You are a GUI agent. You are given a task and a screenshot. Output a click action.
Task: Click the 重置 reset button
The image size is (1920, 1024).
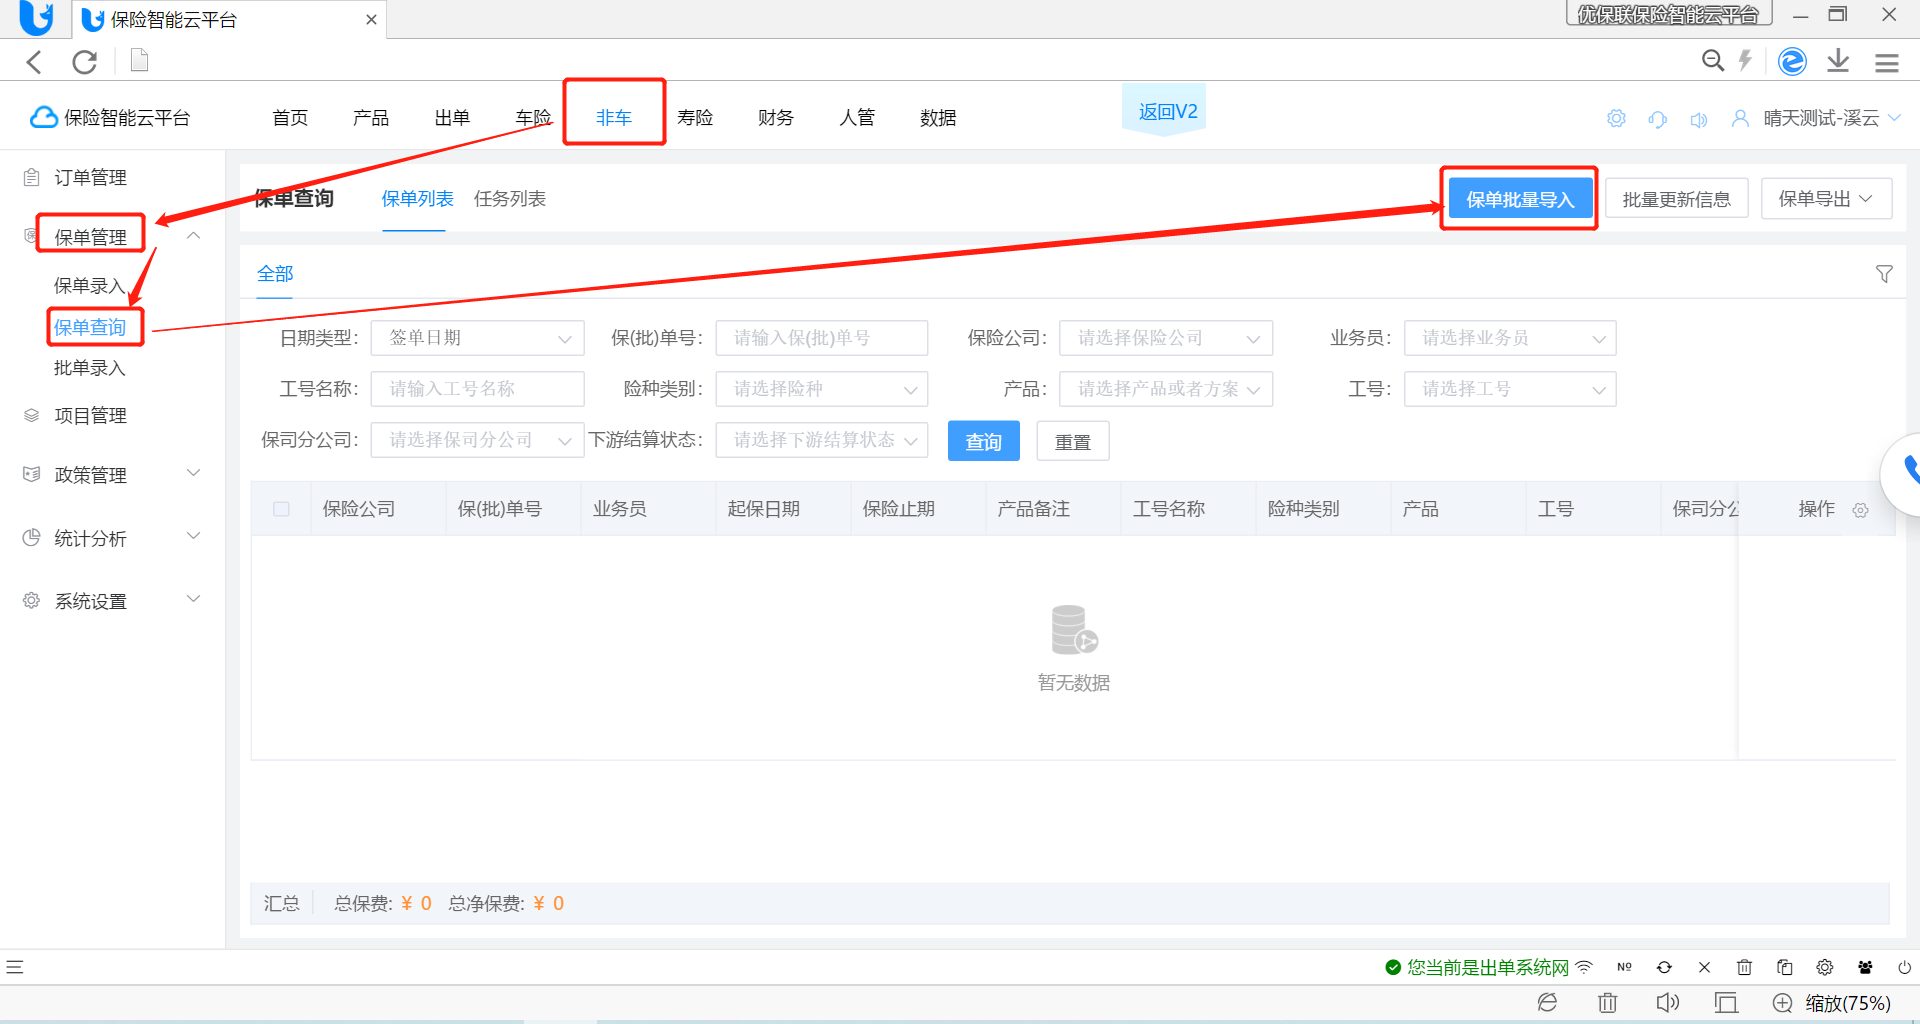pos(1073,441)
